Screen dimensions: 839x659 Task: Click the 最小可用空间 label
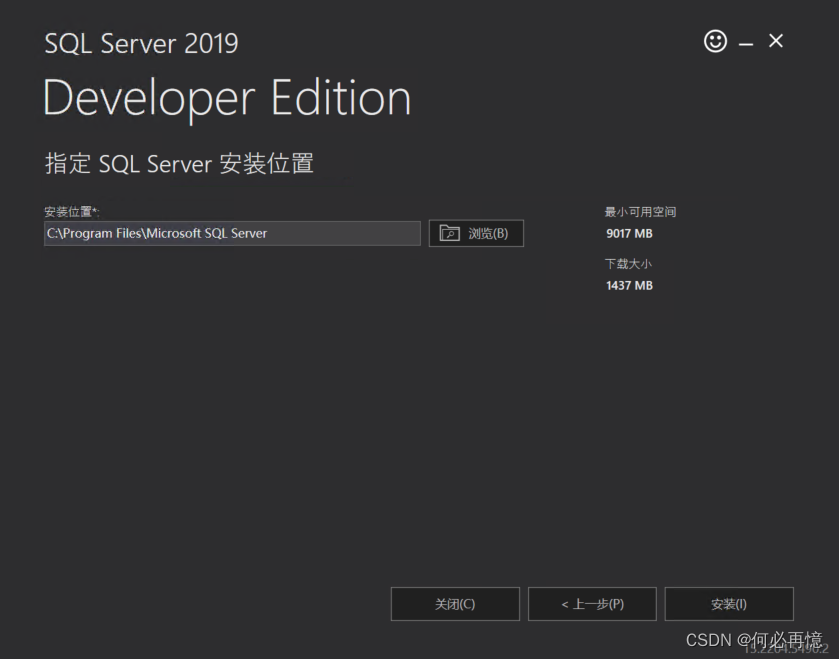640,212
